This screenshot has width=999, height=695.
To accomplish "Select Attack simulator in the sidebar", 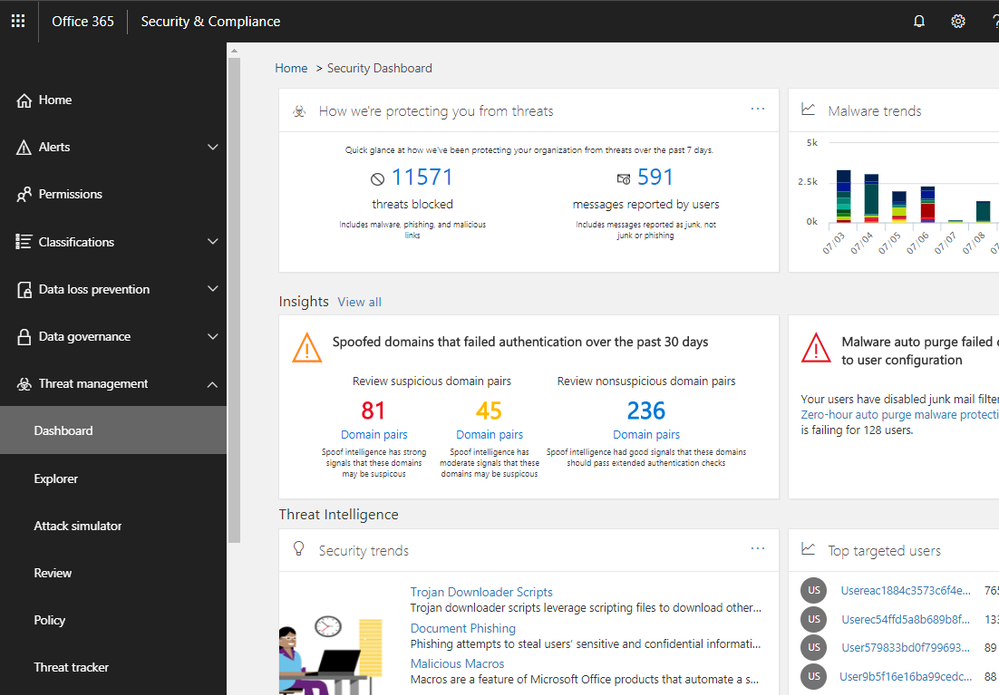I will pyautogui.click(x=78, y=526).
